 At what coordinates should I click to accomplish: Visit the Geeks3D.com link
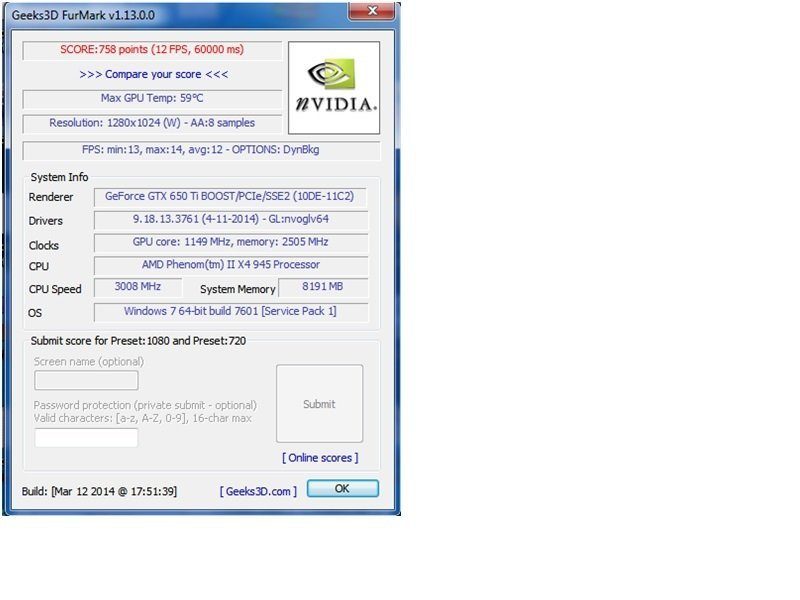[x=258, y=491]
